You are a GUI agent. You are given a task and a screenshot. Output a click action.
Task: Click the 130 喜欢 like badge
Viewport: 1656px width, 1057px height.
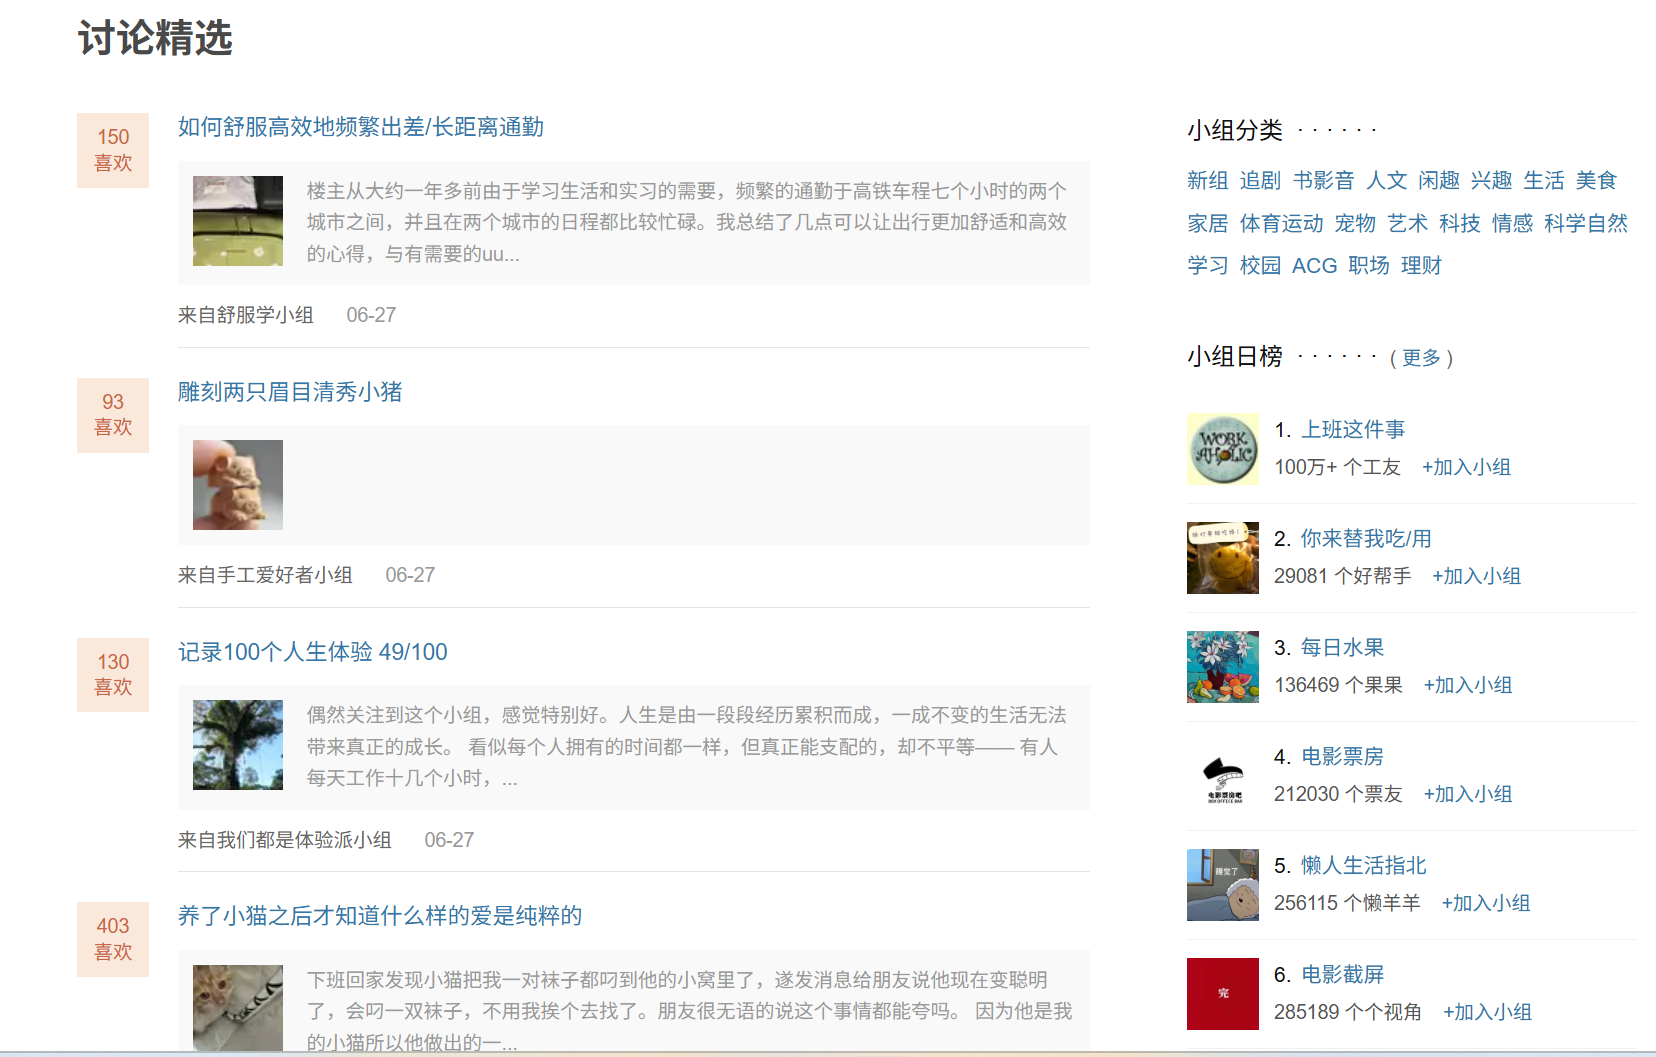pos(113,675)
